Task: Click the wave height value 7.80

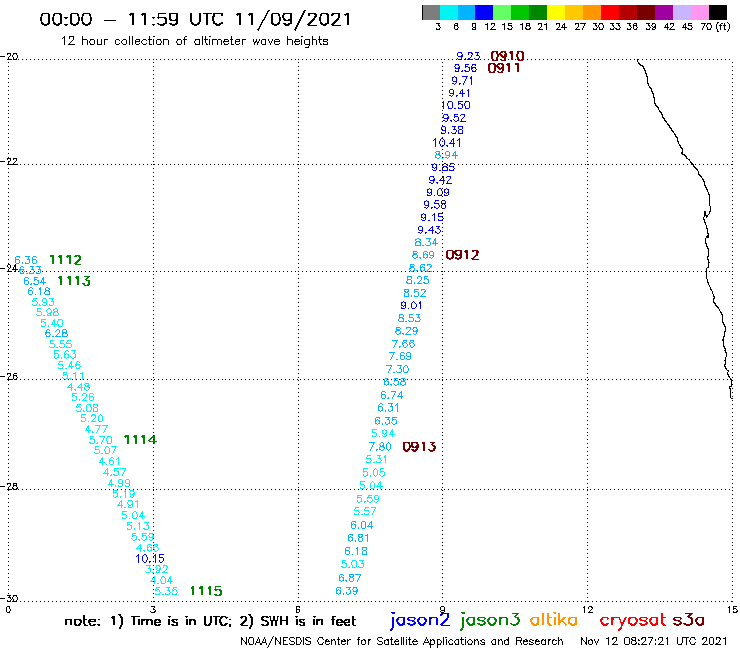Action: point(380,447)
